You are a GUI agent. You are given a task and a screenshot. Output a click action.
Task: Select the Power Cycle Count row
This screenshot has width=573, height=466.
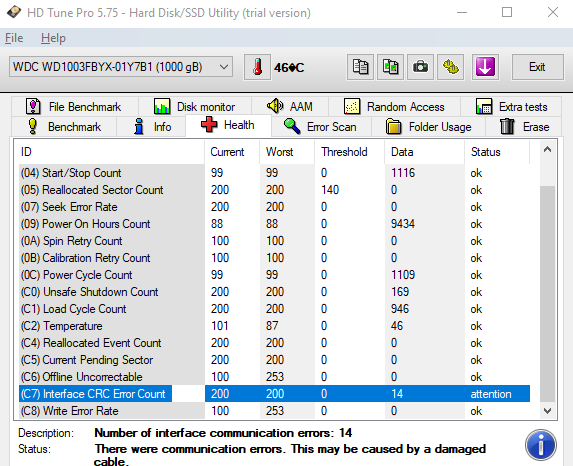(274, 275)
